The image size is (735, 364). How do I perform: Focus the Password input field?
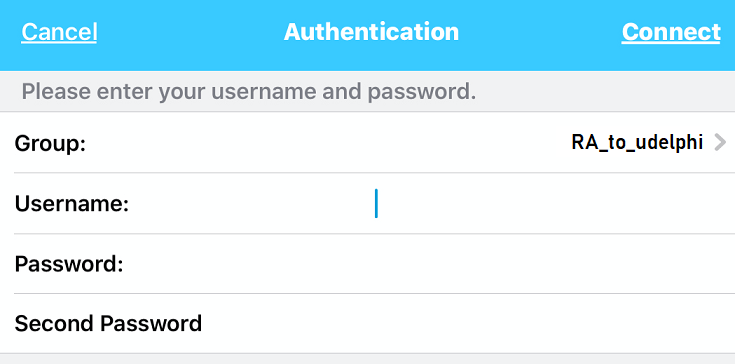[x=553, y=264]
